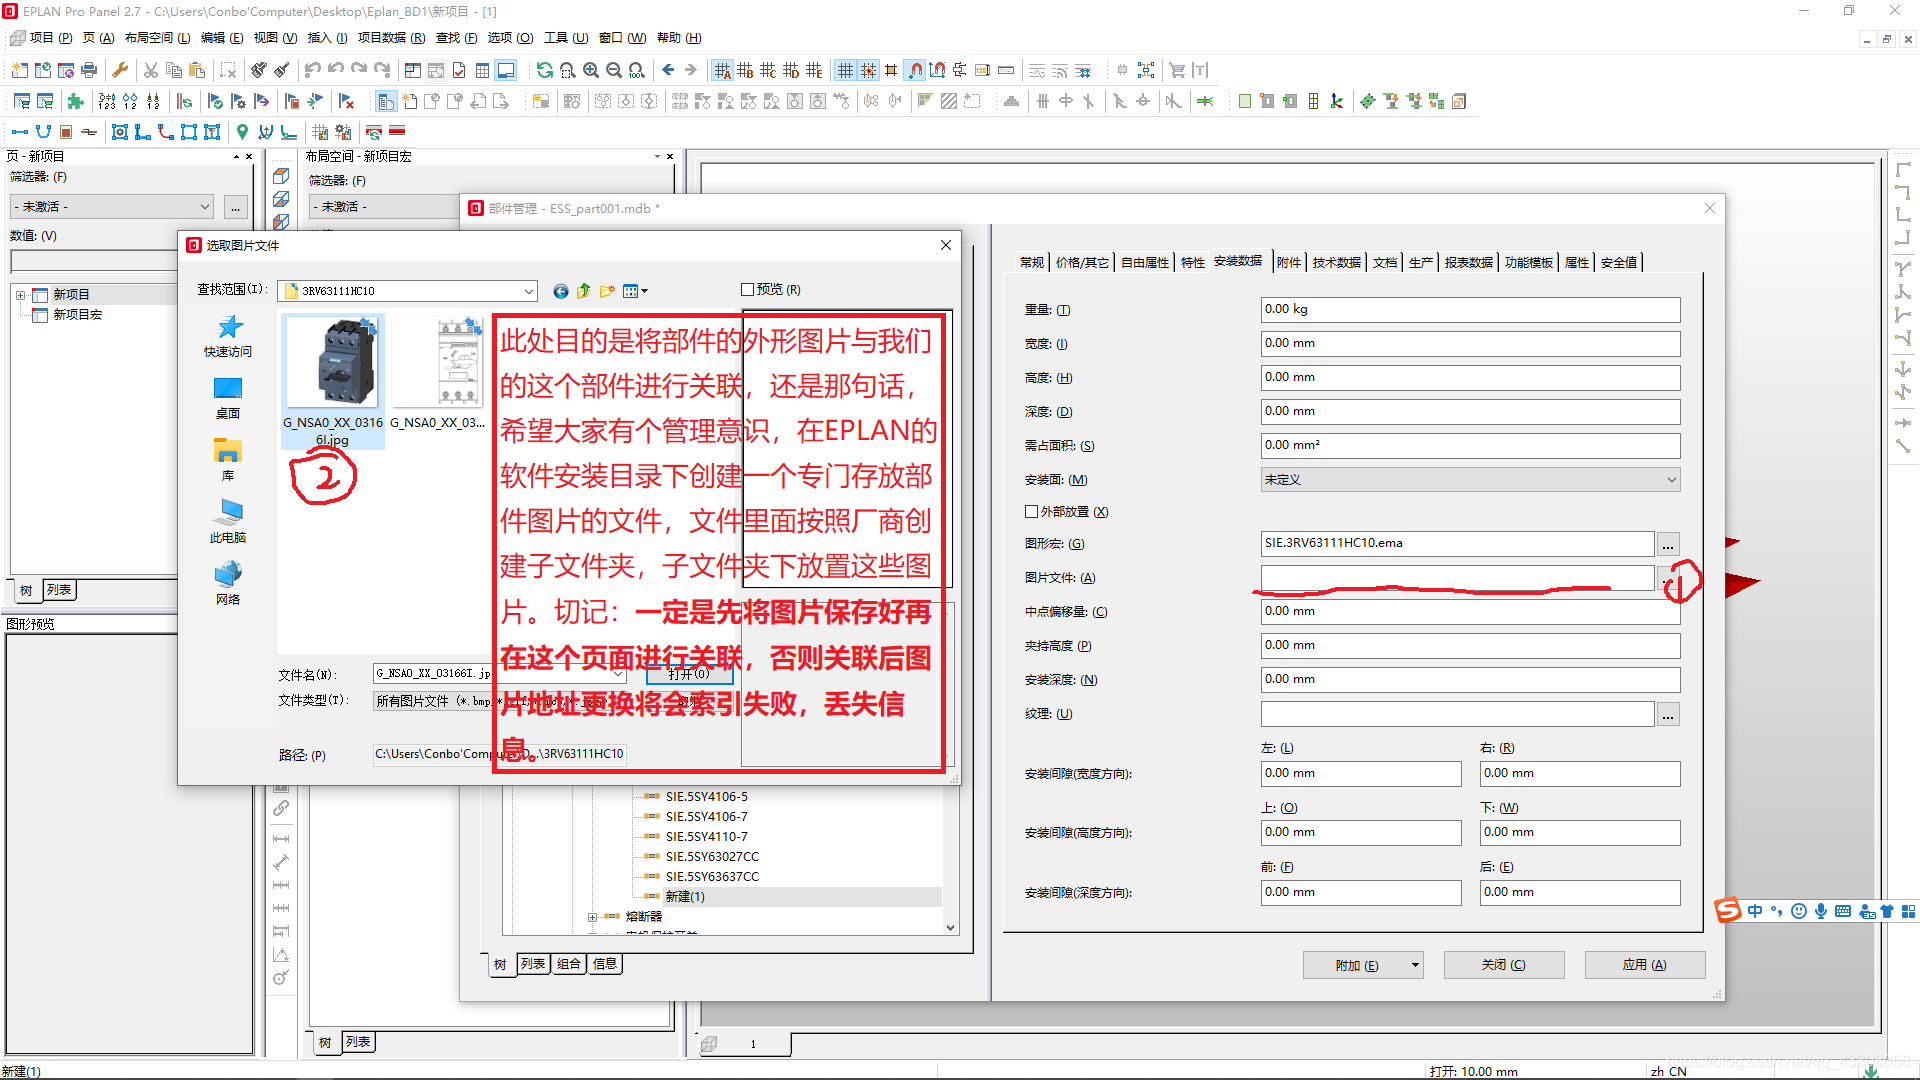Go up one folder in file dialog
The height and width of the screenshot is (1080, 1920).
click(584, 291)
